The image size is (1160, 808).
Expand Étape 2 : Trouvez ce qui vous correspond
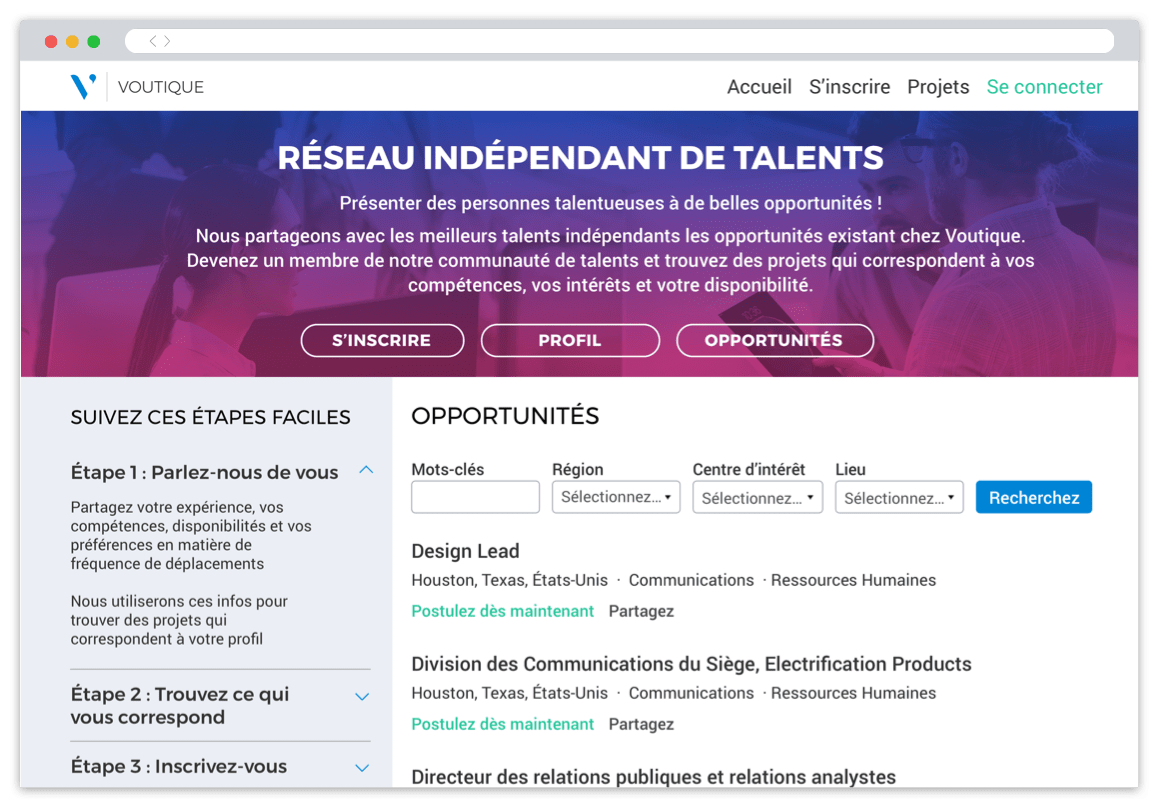pyautogui.click(x=362, y=697)
